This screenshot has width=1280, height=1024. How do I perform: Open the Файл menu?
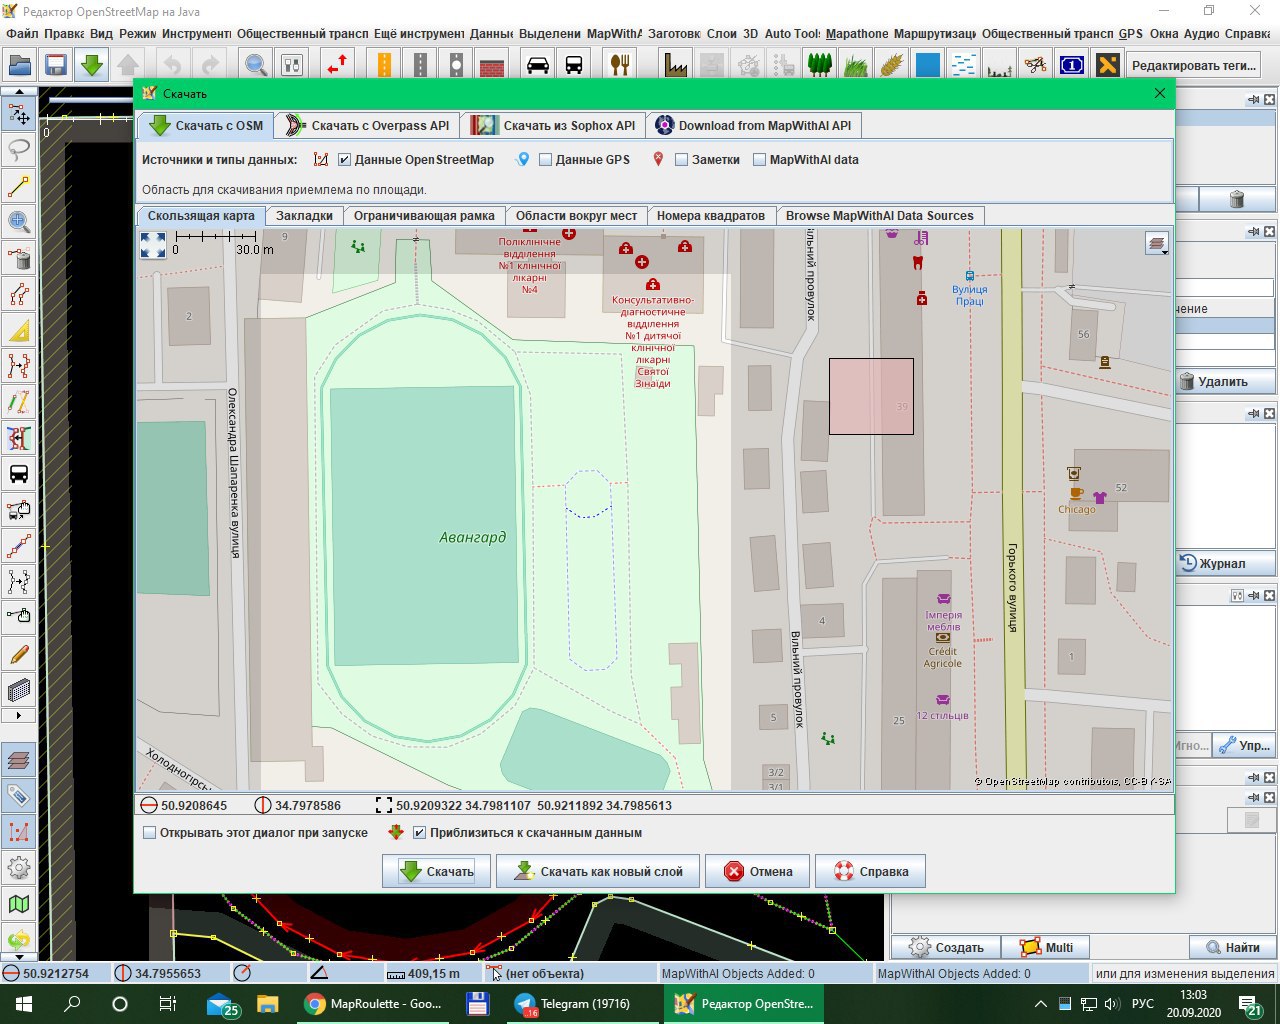[21, 33]
